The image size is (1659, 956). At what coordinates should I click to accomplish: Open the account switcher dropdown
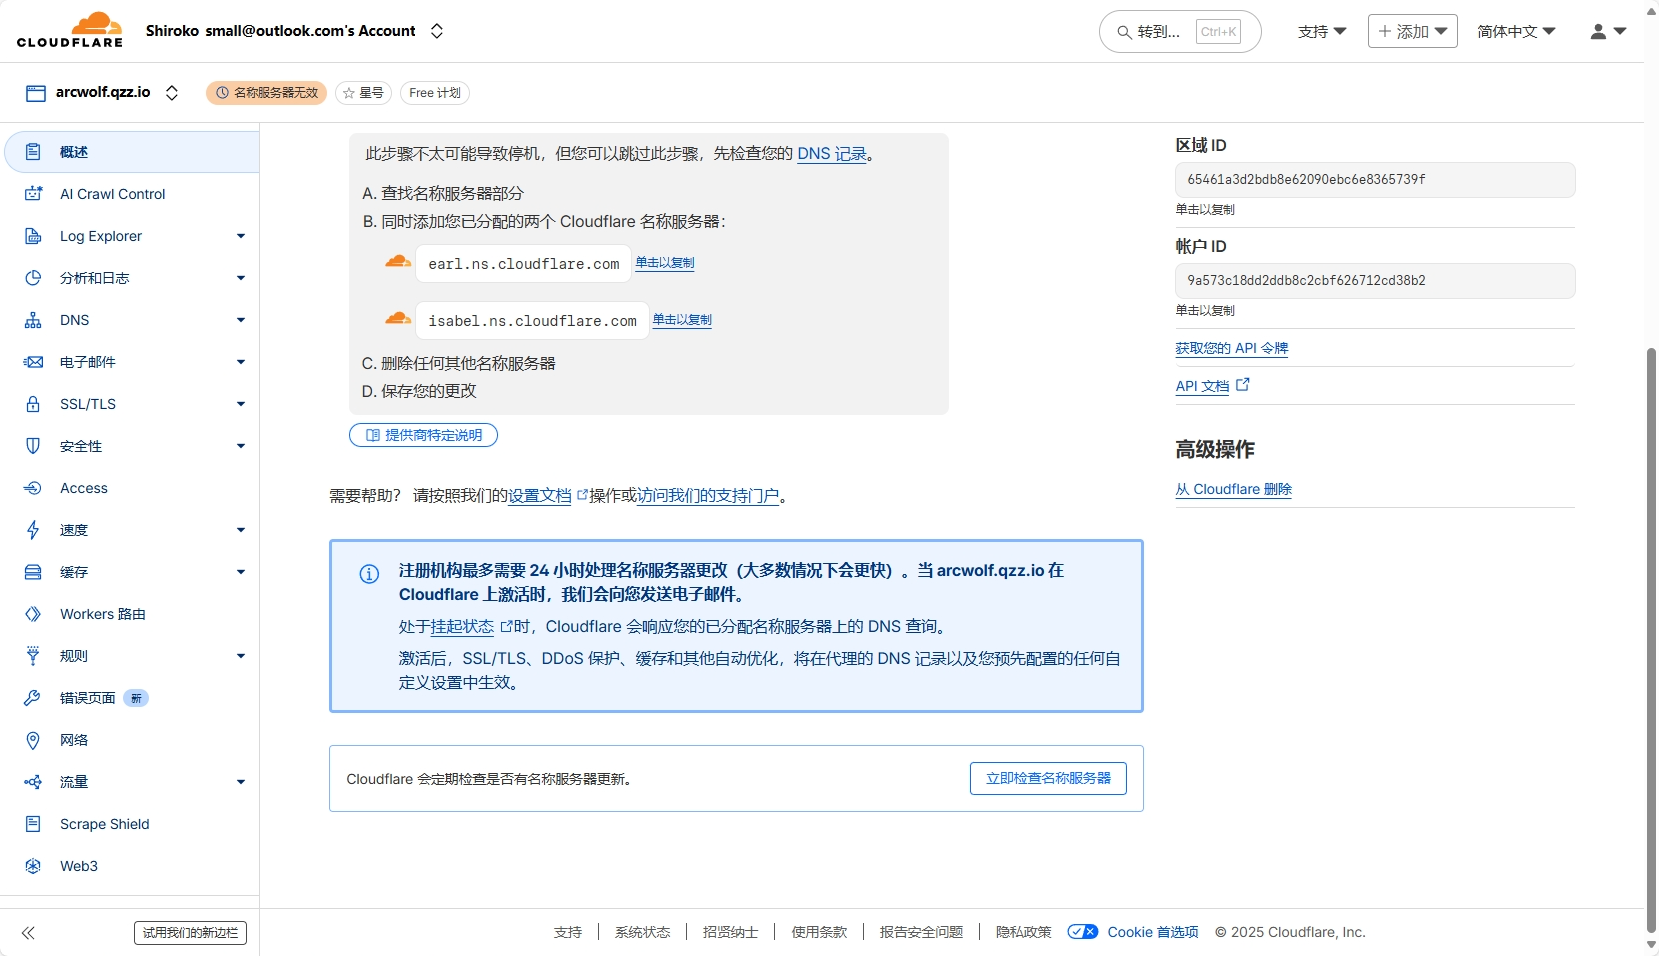[x=437, y=31]
